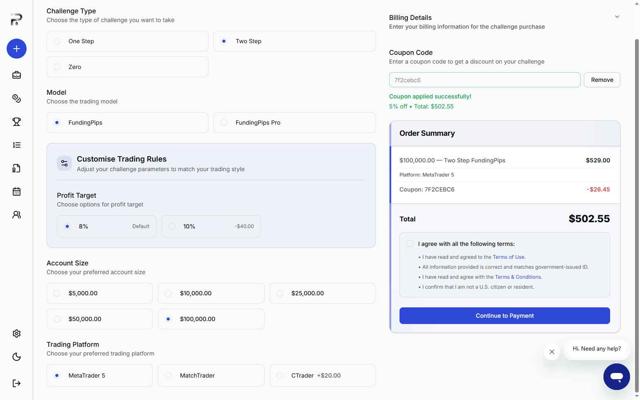Click the Customise Trading Rules sliders icon
Viewport: 640px width, 400px height.
click(x=64, y=163)
